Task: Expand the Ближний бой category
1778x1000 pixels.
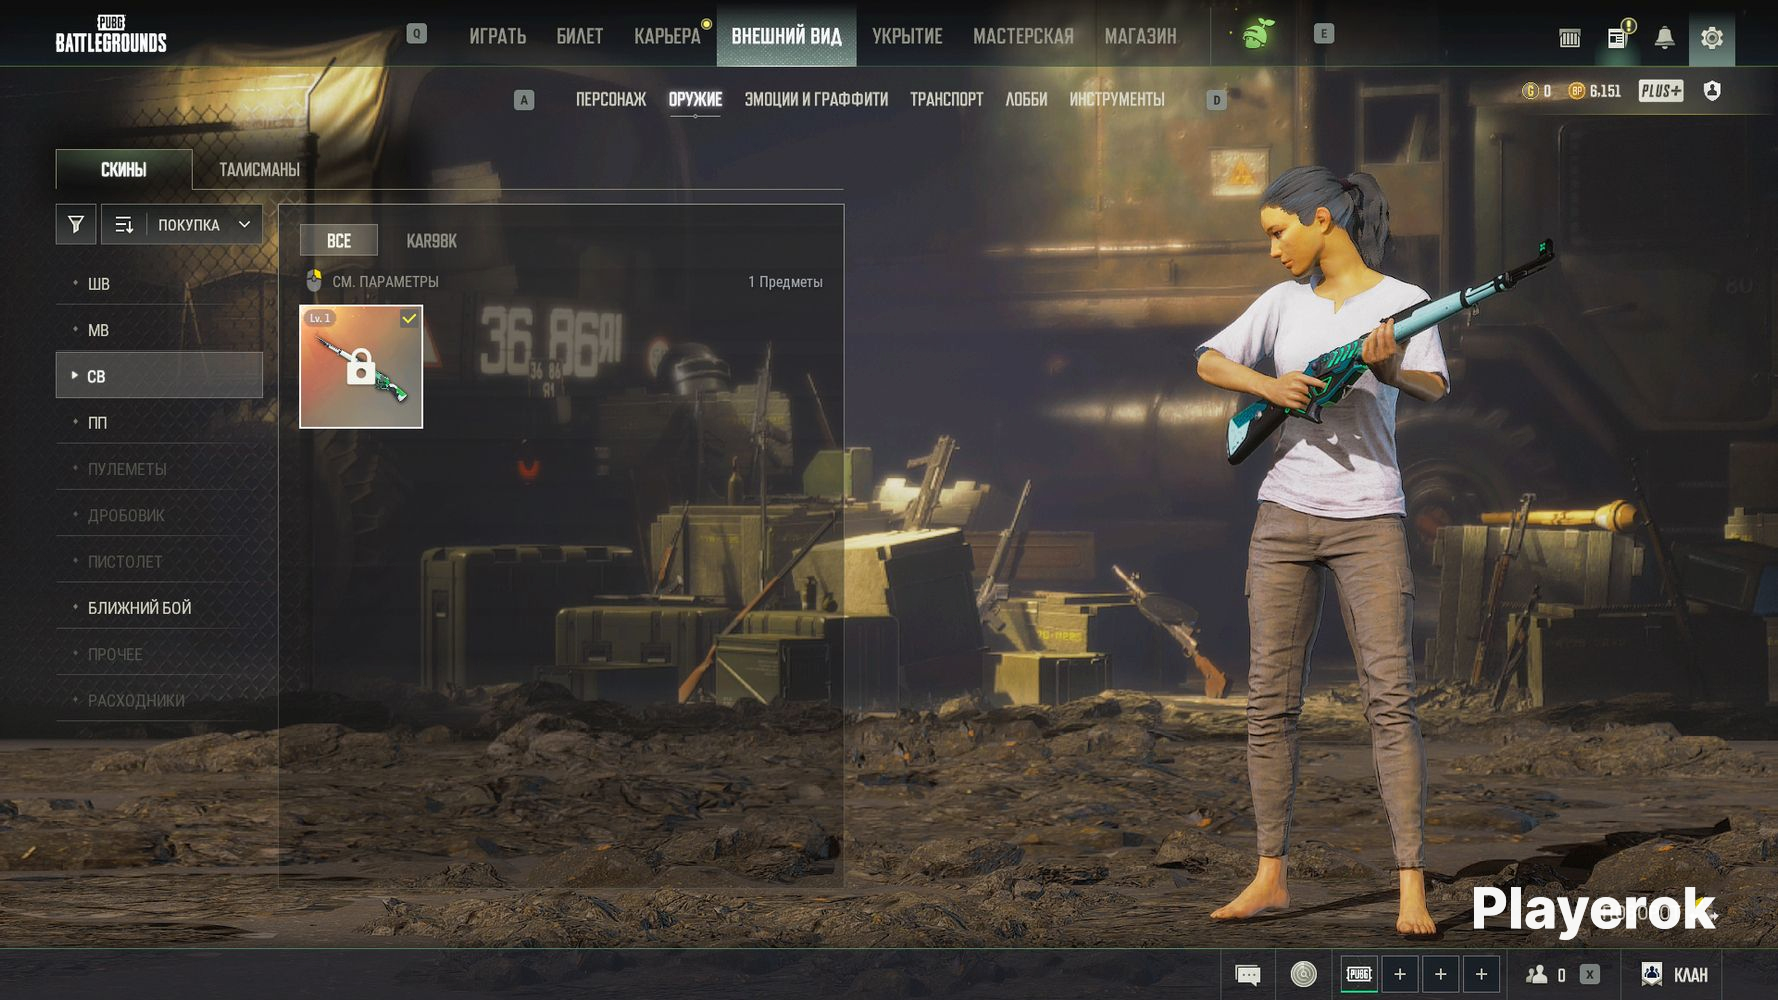Action: point(159,608)
